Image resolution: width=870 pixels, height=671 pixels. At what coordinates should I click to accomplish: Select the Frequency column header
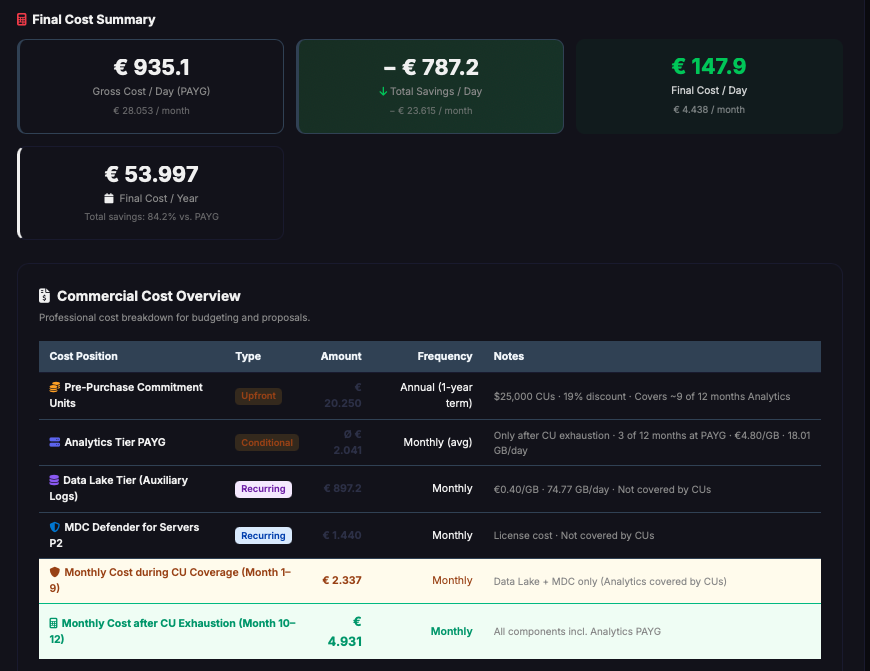(x=444, y=356)
